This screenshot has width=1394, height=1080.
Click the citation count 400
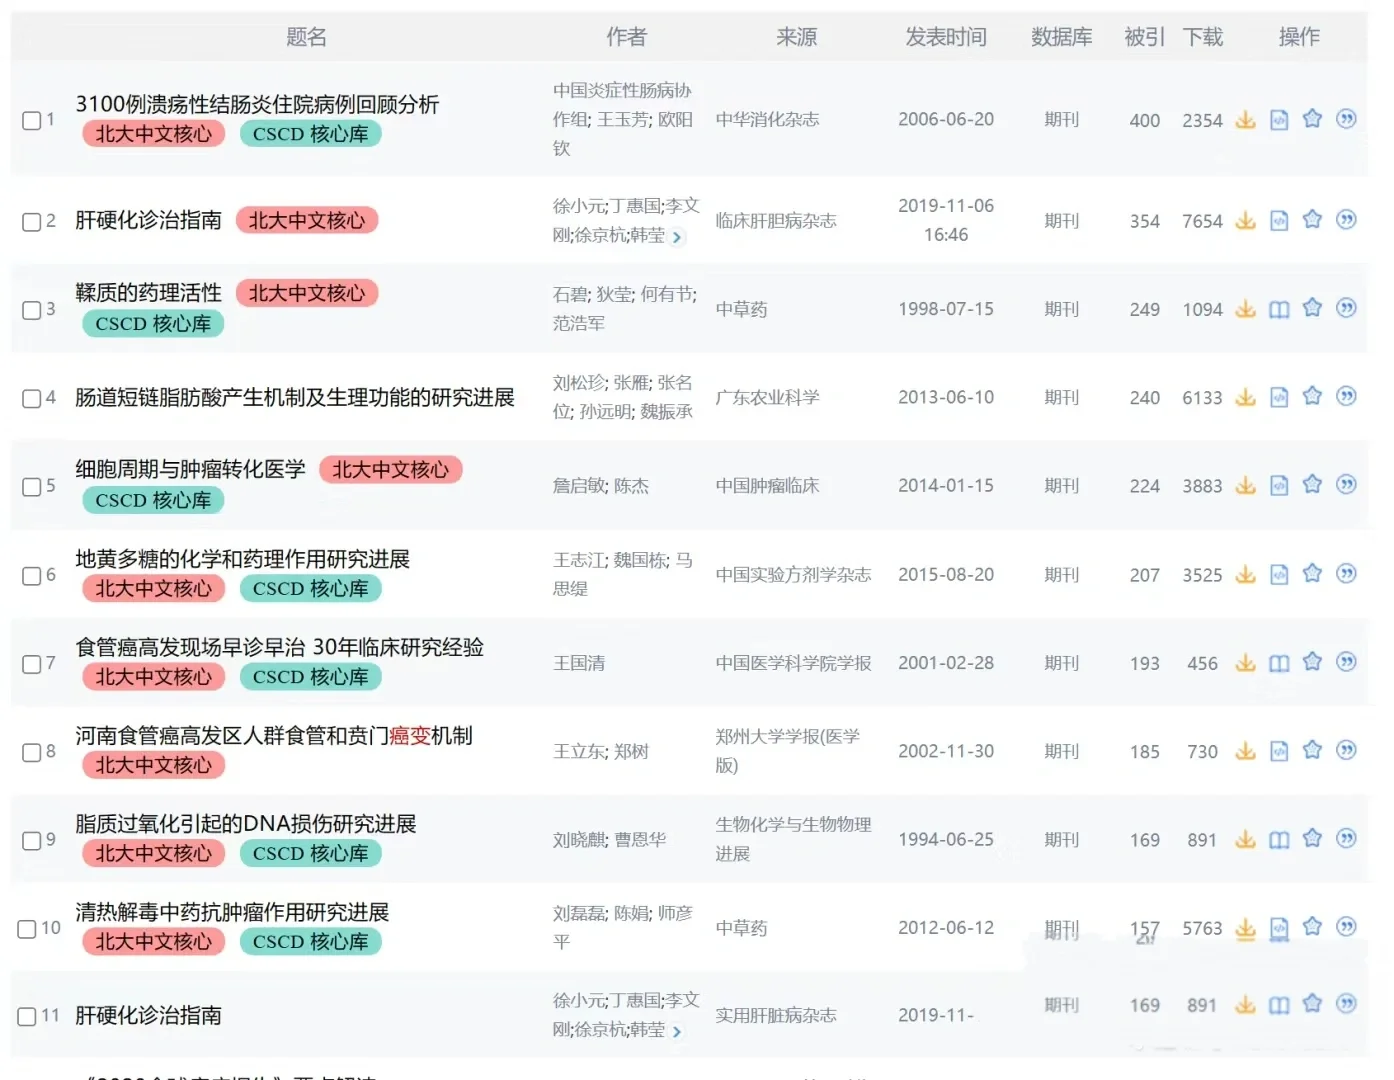[1145, 121]
